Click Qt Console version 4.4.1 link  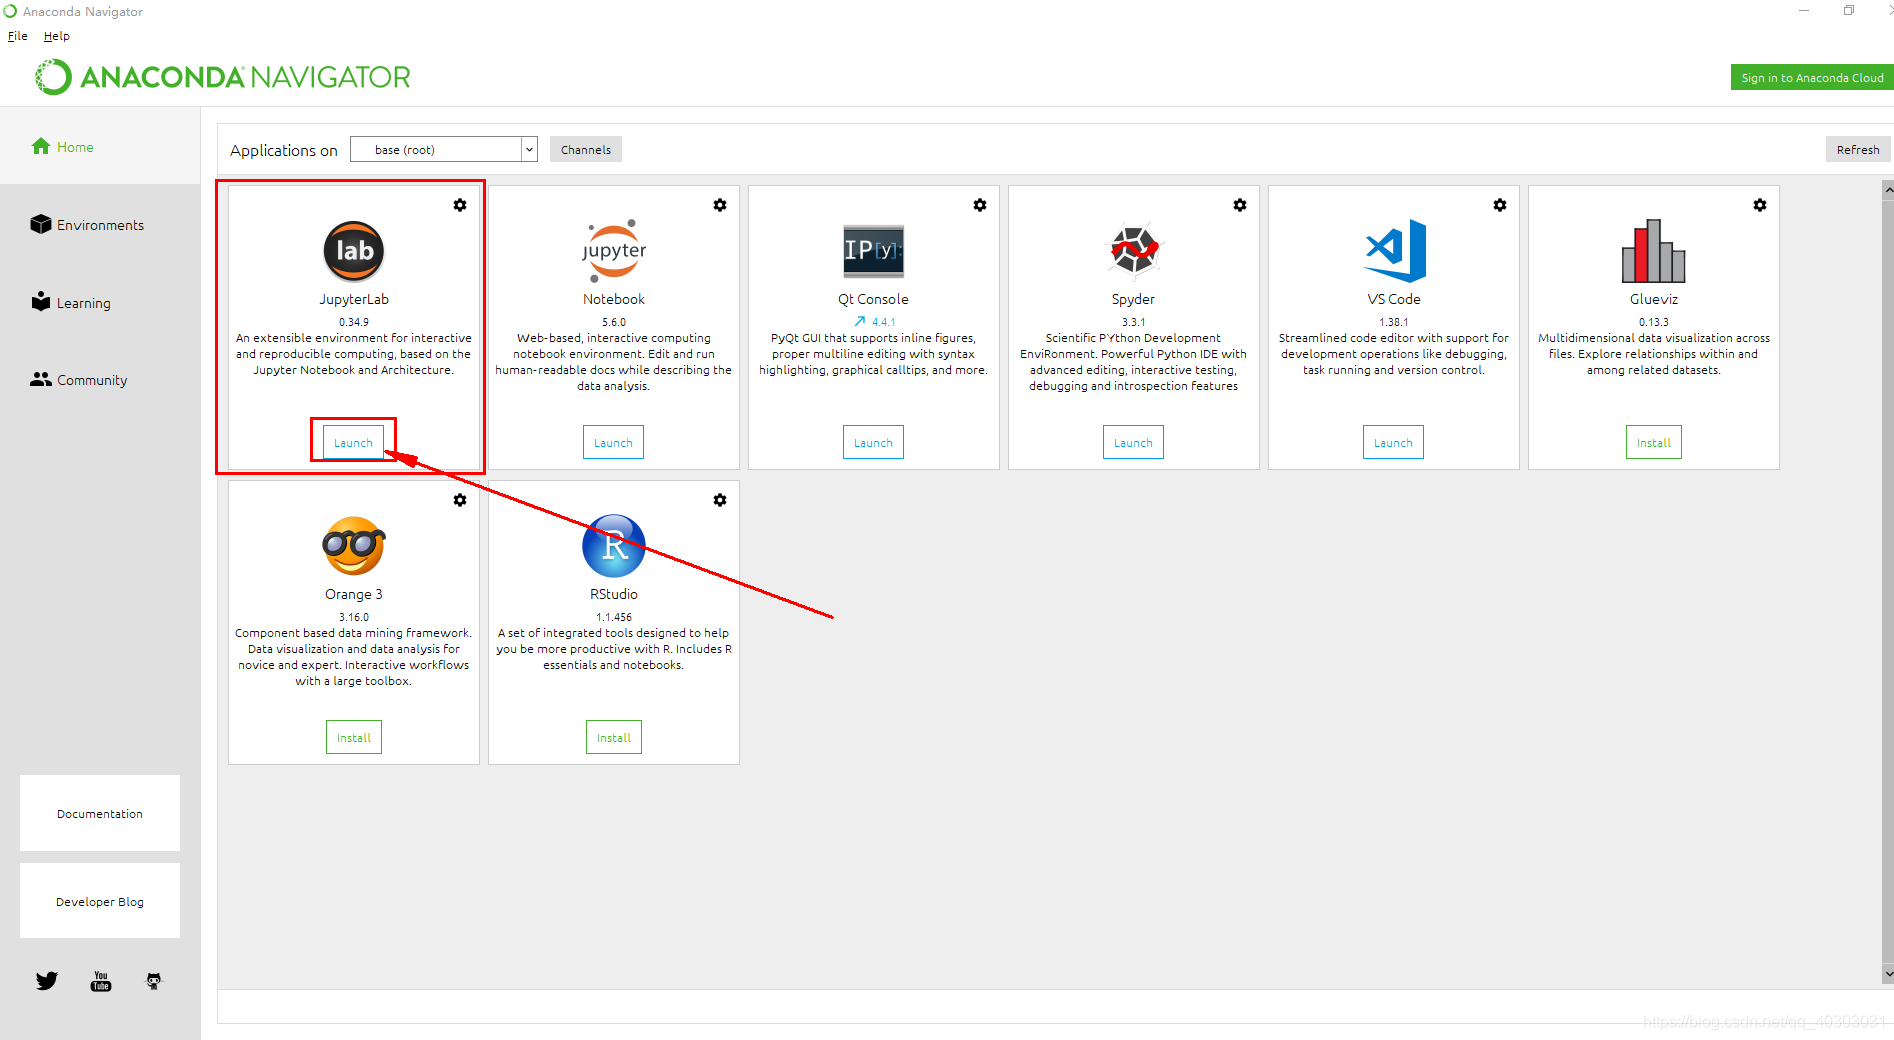(884, 322)
